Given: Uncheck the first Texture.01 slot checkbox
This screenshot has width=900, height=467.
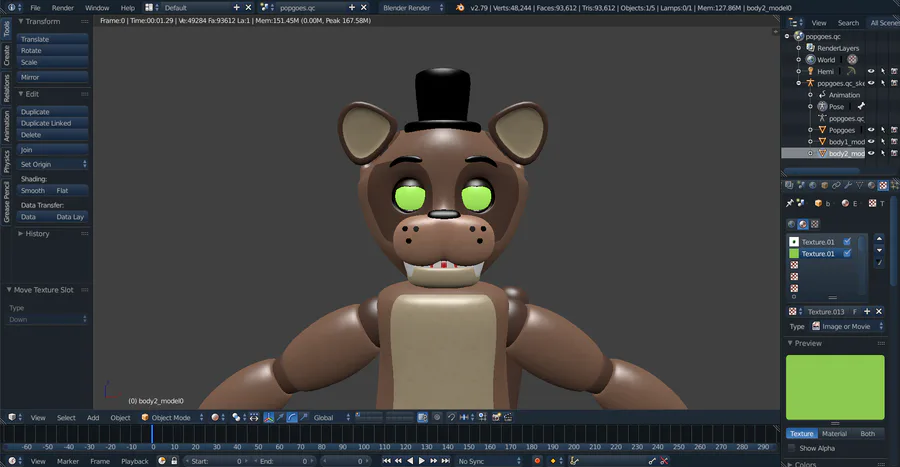Looking at the screenshot, I should point(847,242).
